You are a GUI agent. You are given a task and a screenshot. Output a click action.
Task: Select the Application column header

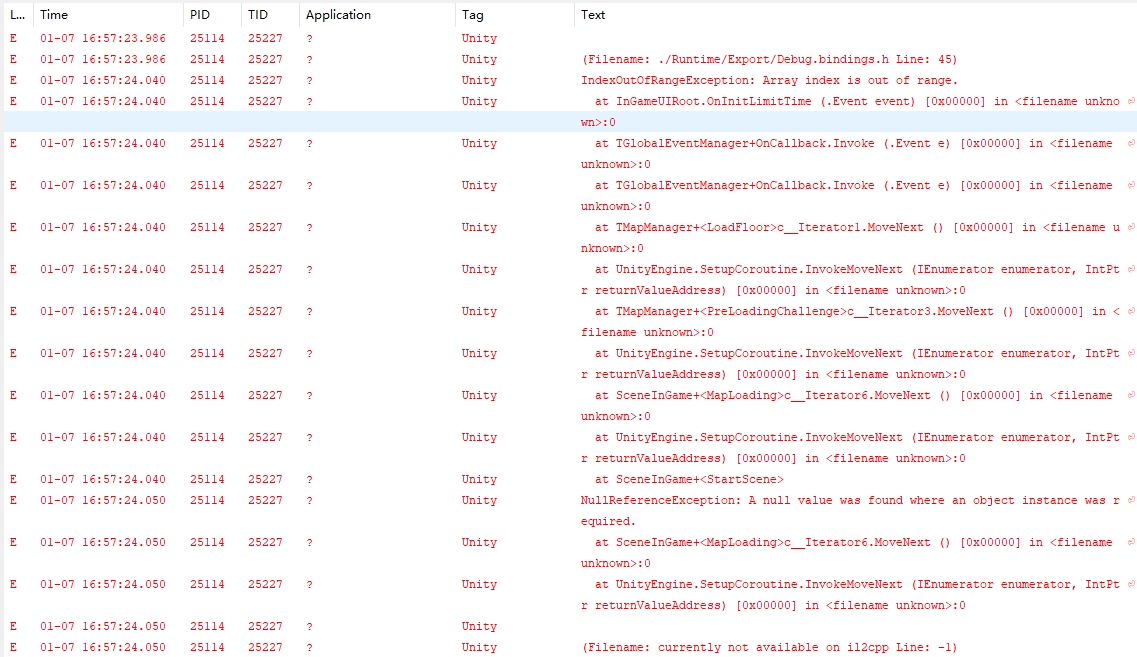pos(338,15)
